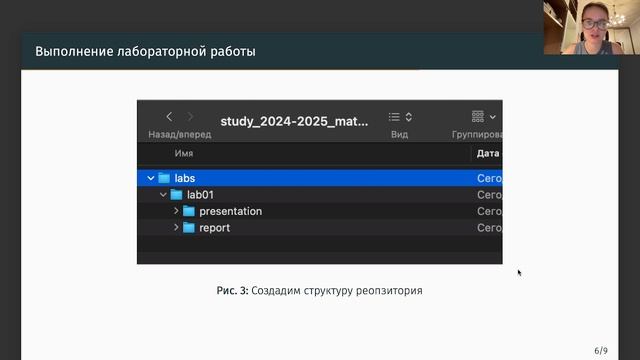
Task: Expand the presentation folder
Action: (176, 211)
